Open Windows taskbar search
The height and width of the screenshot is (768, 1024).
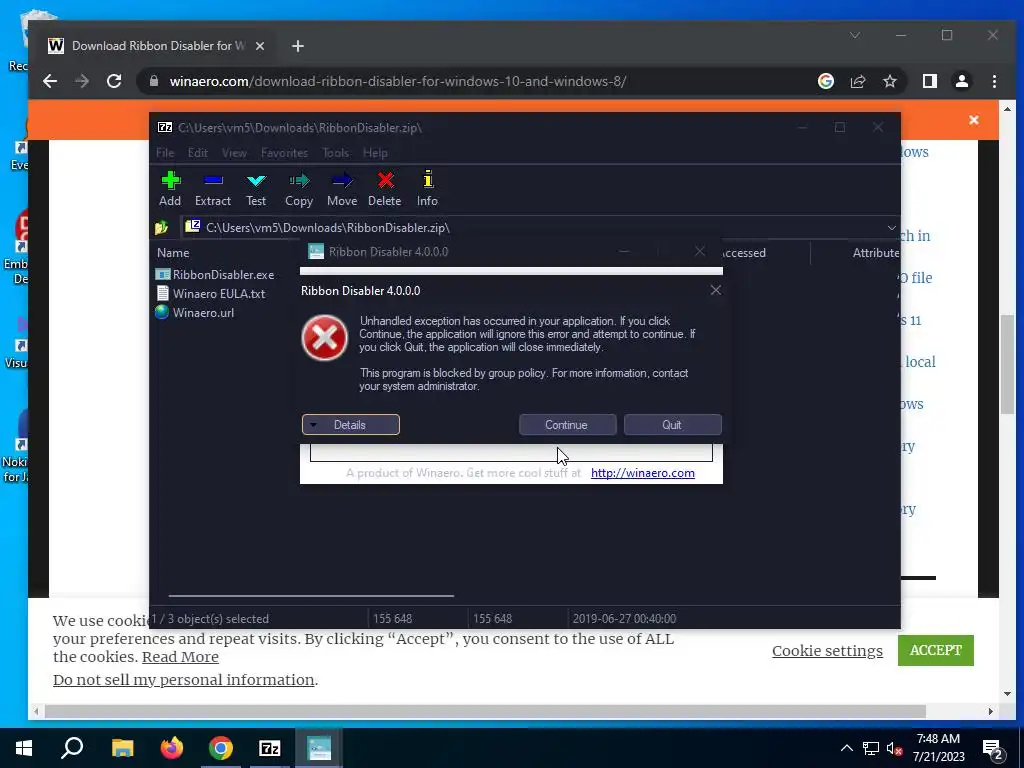point(72,748)
